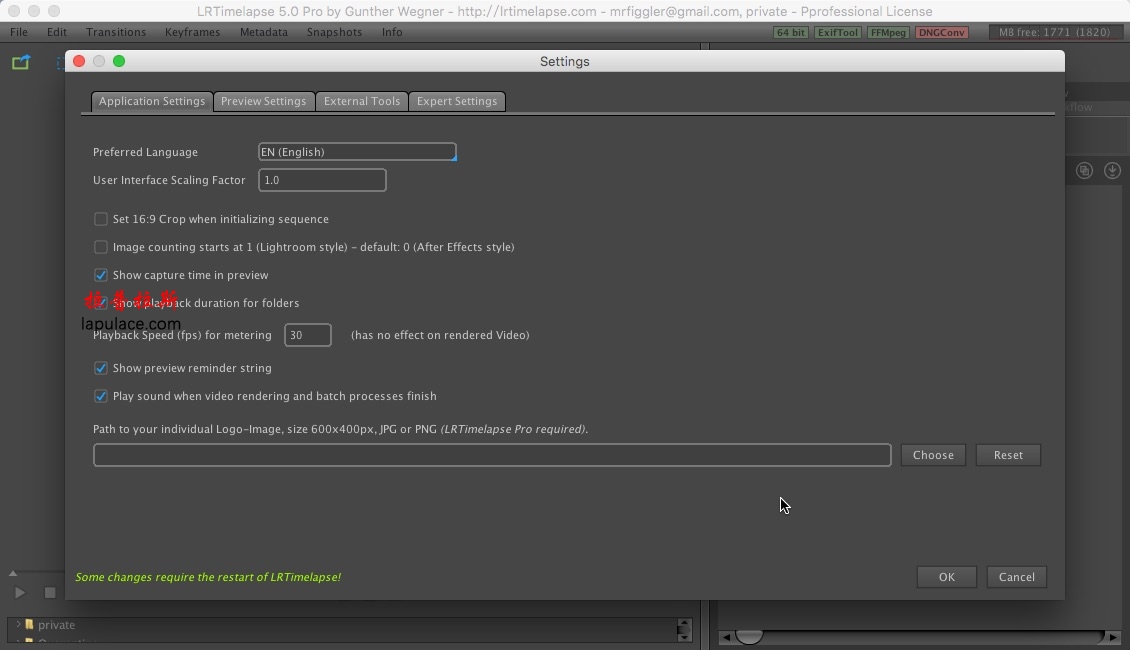This screenshot has width=1130, height=650.
Task: Click the scroll-down arrow in folder tree
Action: click(x=684, y=636)
